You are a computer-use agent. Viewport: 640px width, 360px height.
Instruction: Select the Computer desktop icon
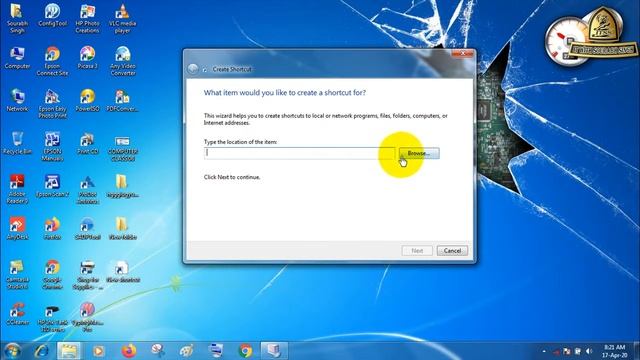[x=17, y=58]
